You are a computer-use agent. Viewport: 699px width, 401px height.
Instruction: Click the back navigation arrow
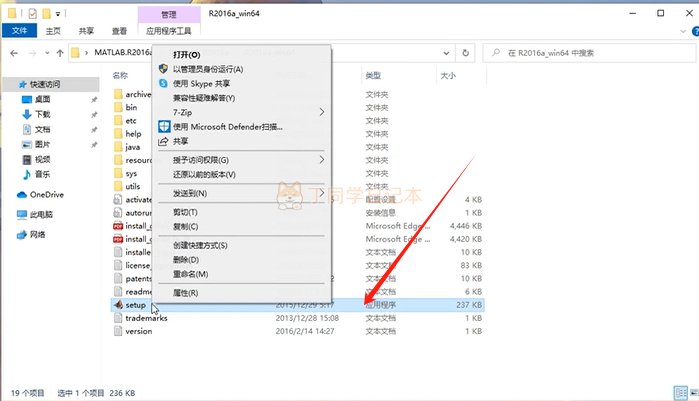[14, 53]
